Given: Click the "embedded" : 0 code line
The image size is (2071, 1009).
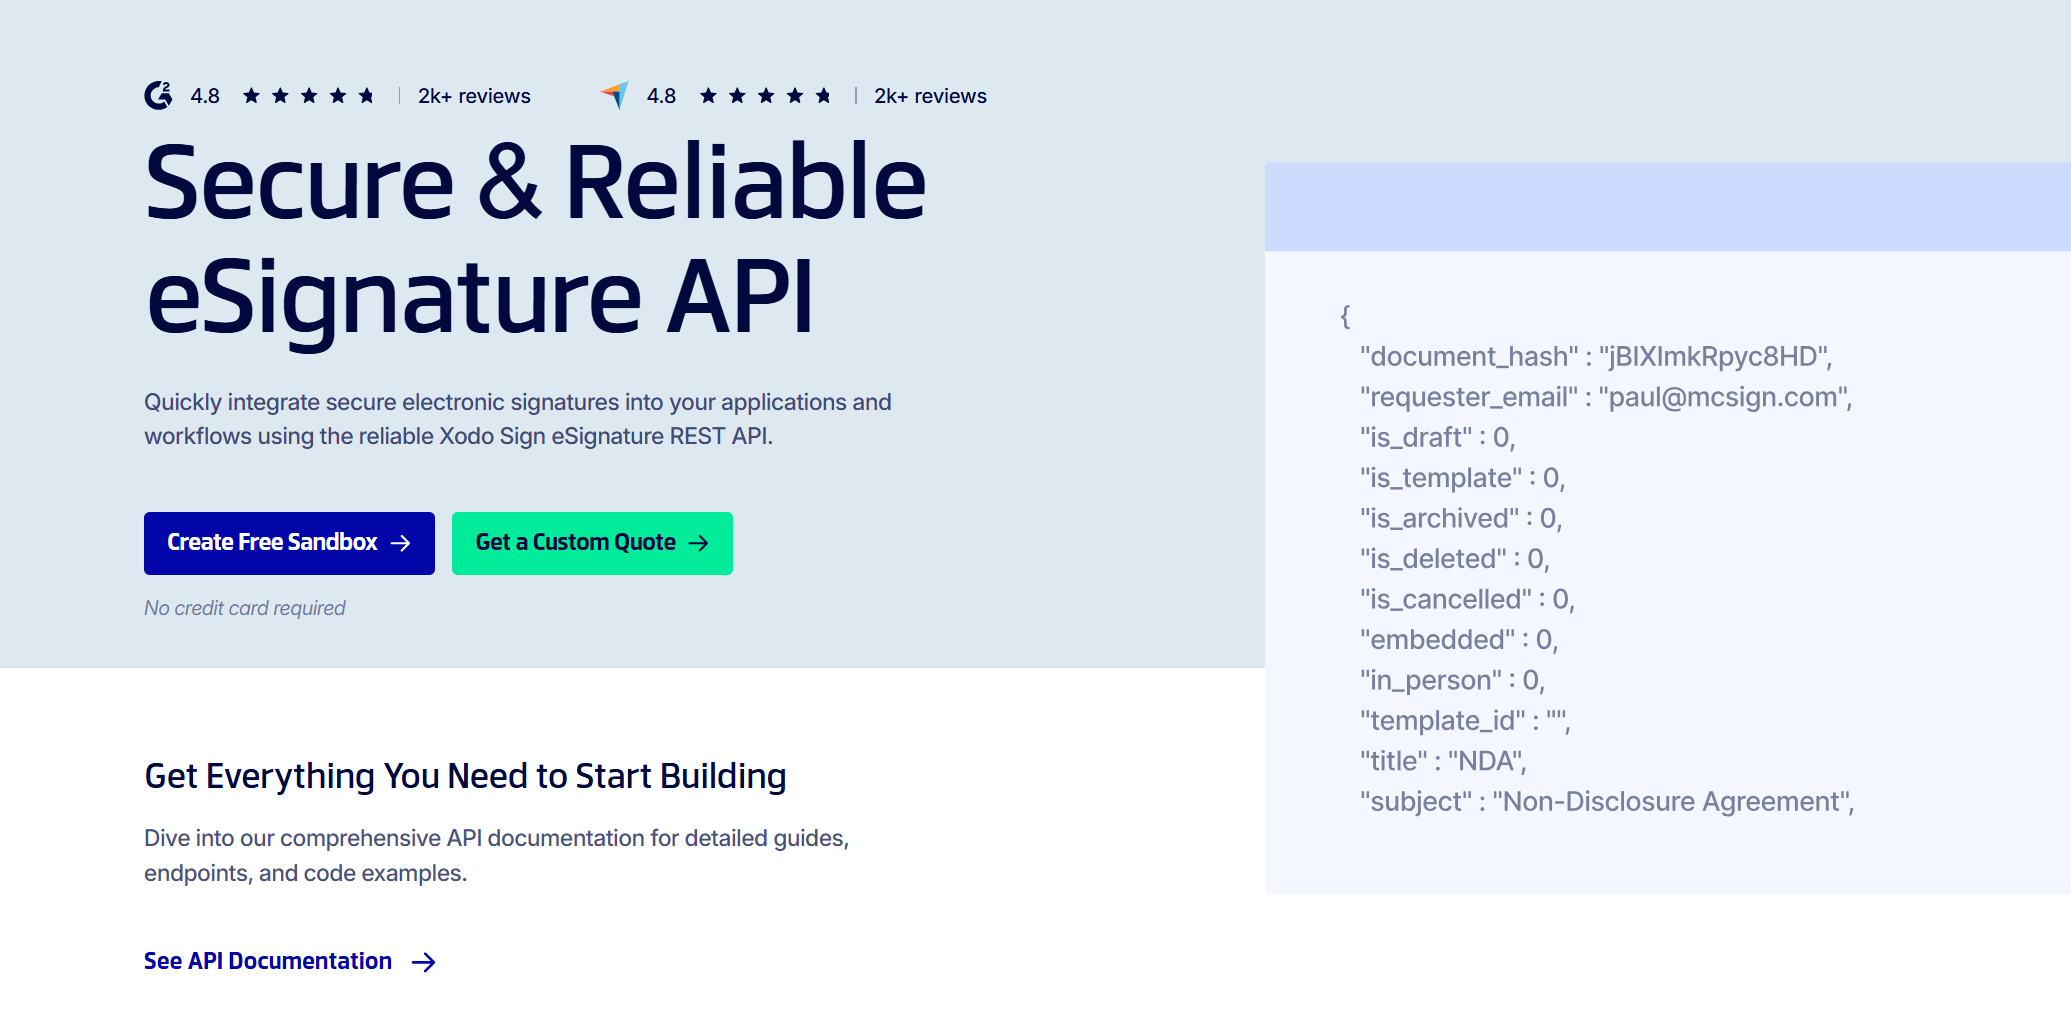Looking at the screenshot, I should click(1459, 640).
